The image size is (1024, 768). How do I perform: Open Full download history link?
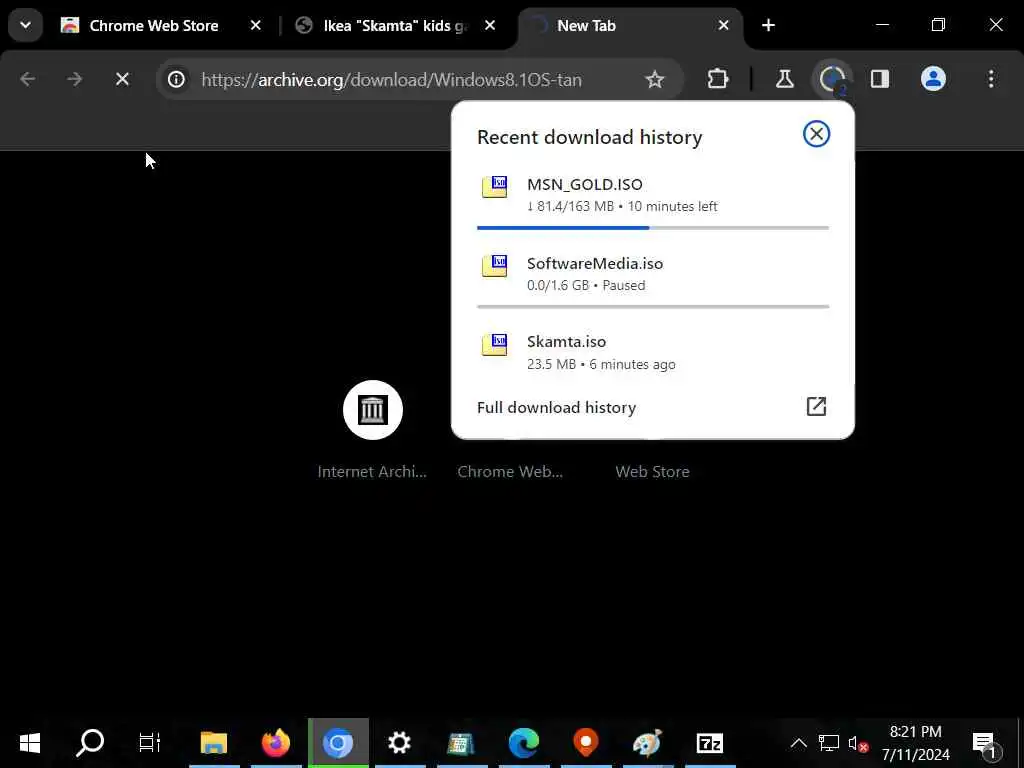click(556, 408)
